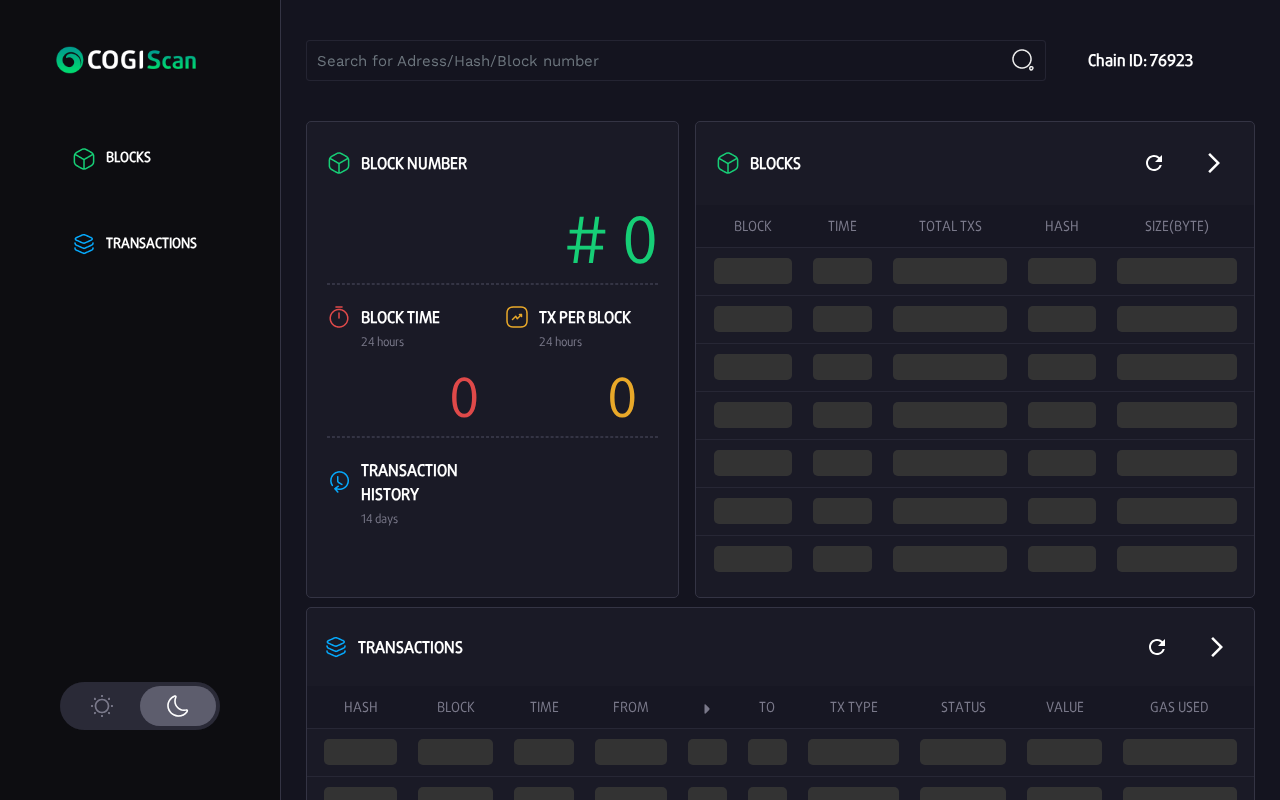Expand Transactions panel with chevron arrow
The height and width of the screenshot is (800, 1280).
pos(1217,647)
